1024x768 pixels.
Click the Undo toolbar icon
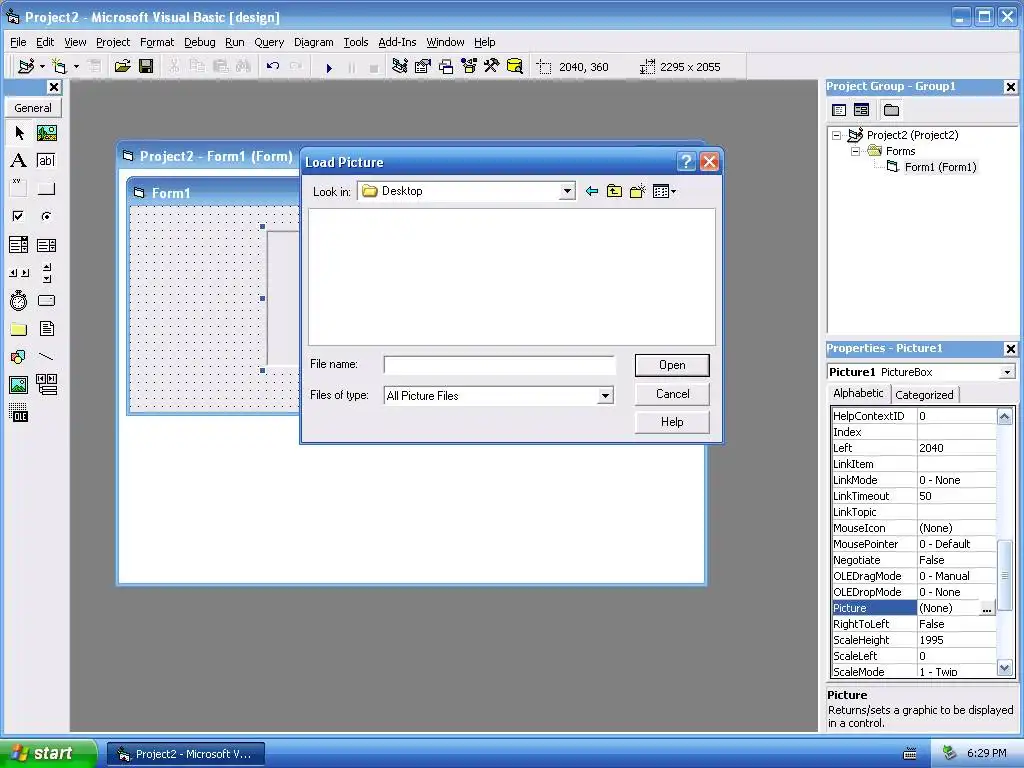point(273,66)
